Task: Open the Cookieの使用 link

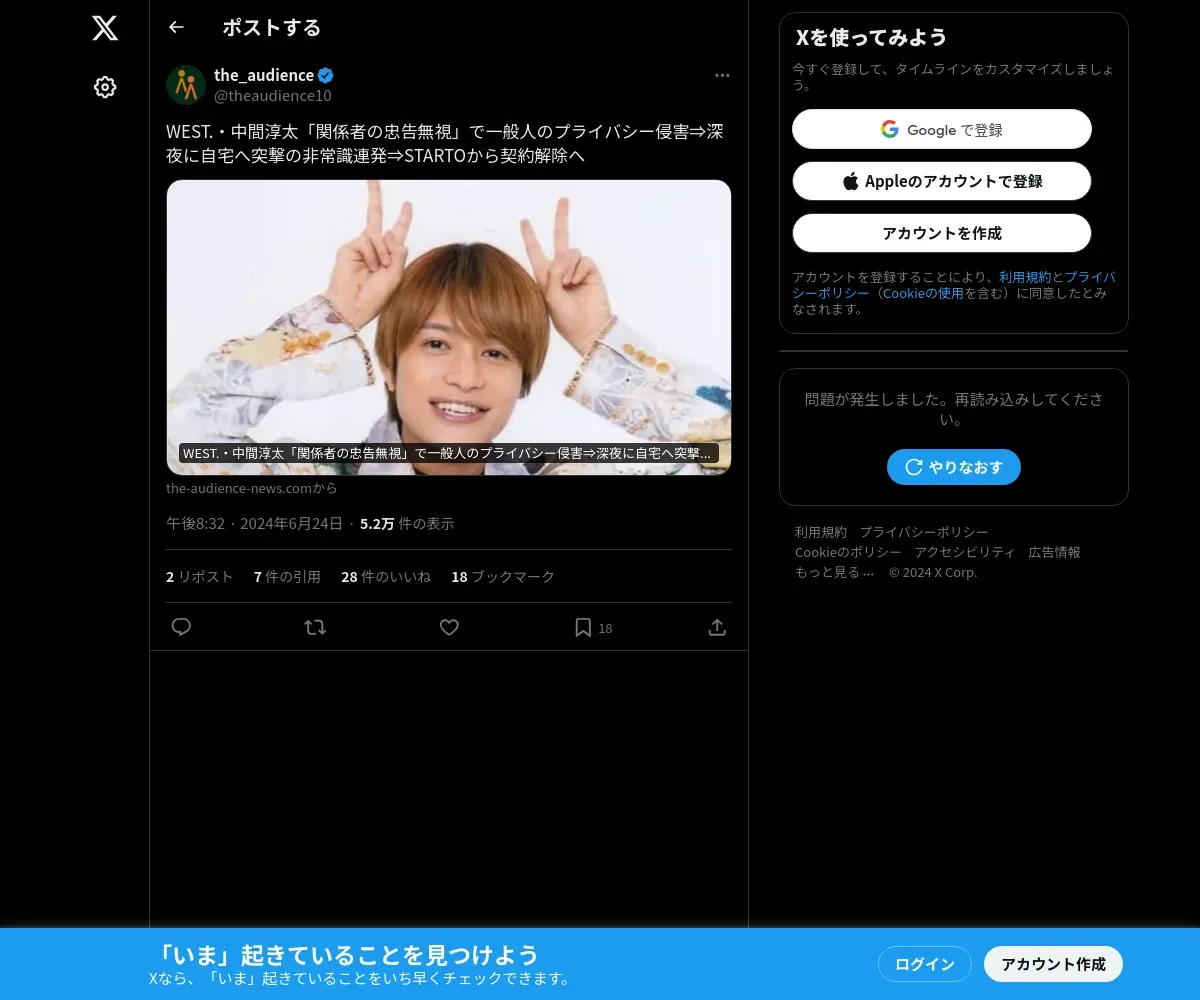Action: click(923, 293)
